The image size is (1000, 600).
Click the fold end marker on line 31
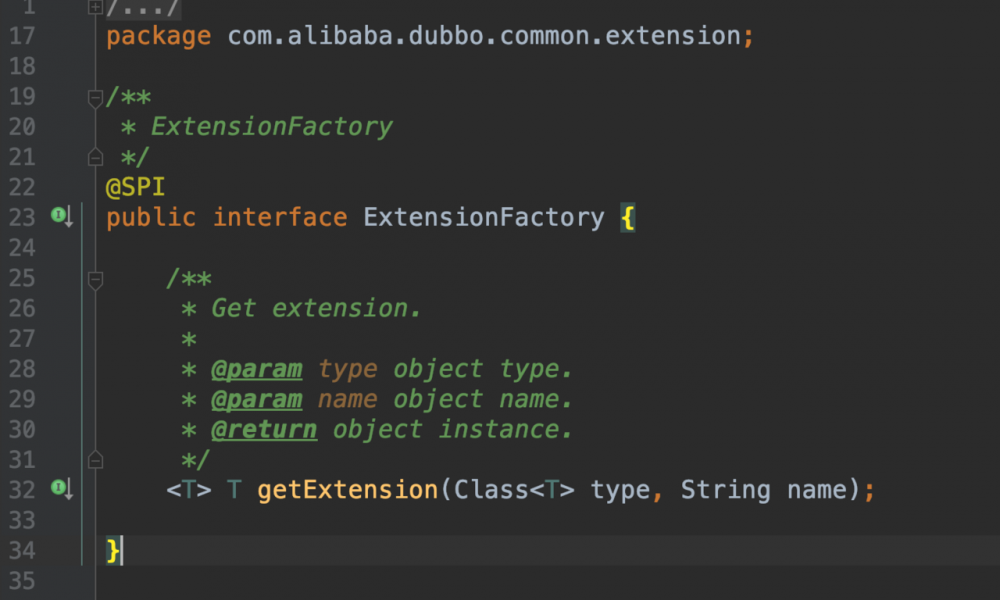click(x=95, y=460)
